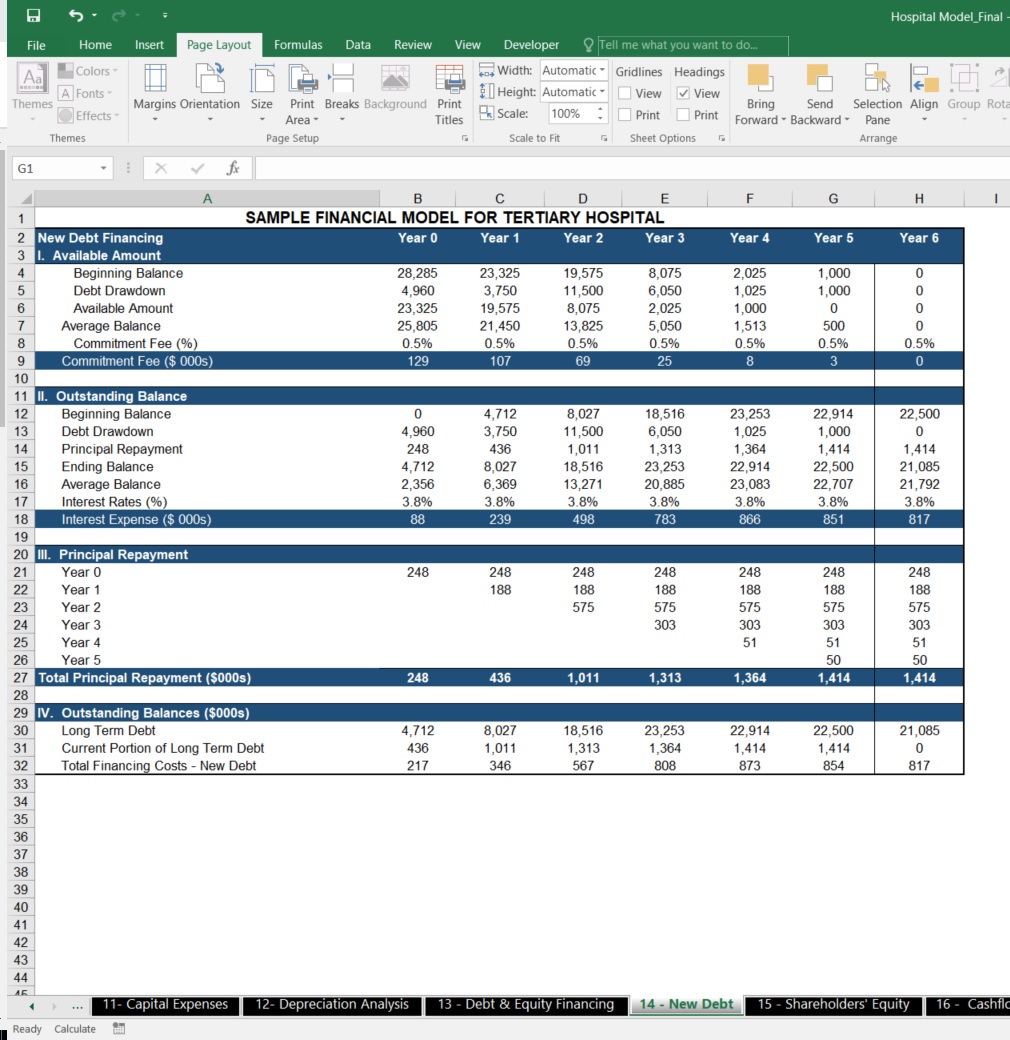Open the Page Setup dialog launcher
This screenshot has height=1040, width=1010.
[465, 138]
